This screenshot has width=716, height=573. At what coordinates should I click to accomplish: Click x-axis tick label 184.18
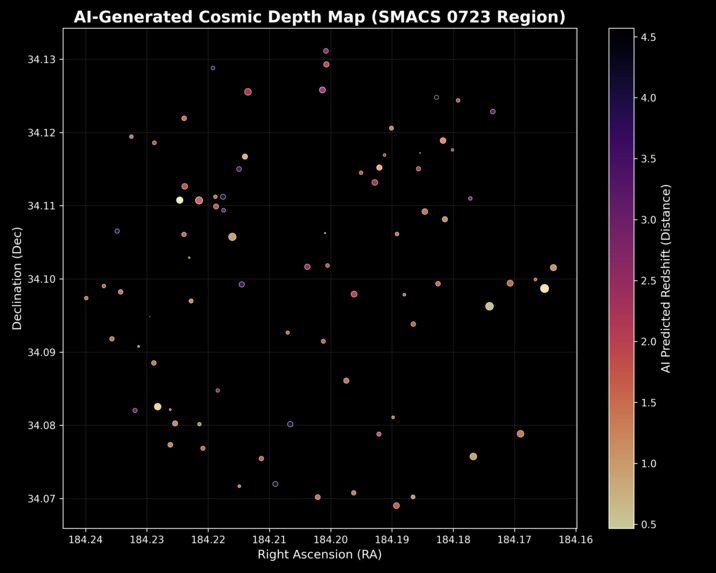tap(453, 540)
